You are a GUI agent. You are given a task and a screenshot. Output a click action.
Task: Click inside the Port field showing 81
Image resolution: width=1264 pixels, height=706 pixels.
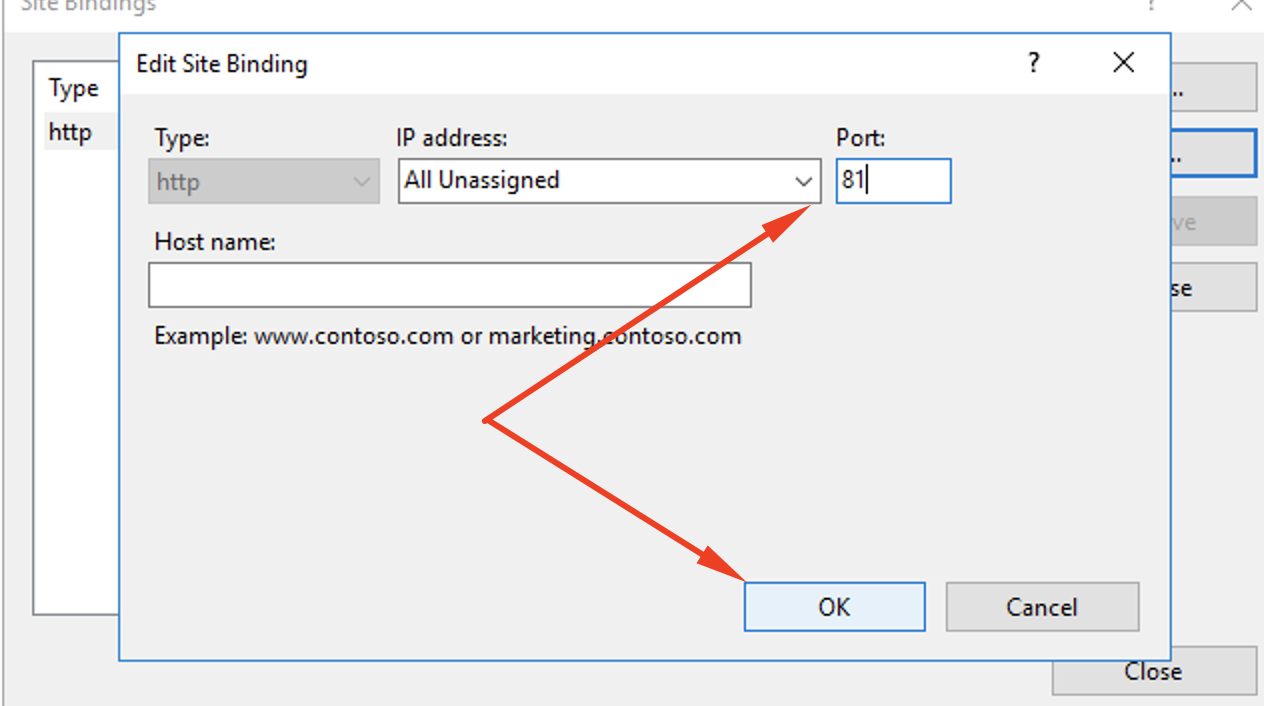coord(893,181)
